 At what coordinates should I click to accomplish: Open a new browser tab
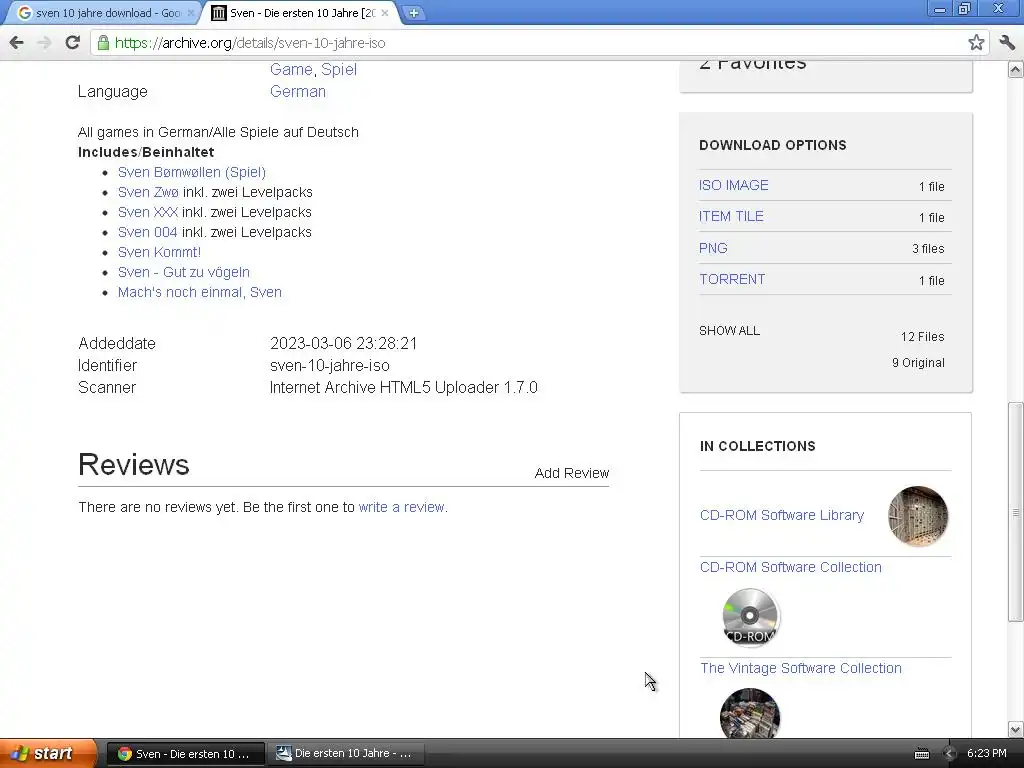413,12
